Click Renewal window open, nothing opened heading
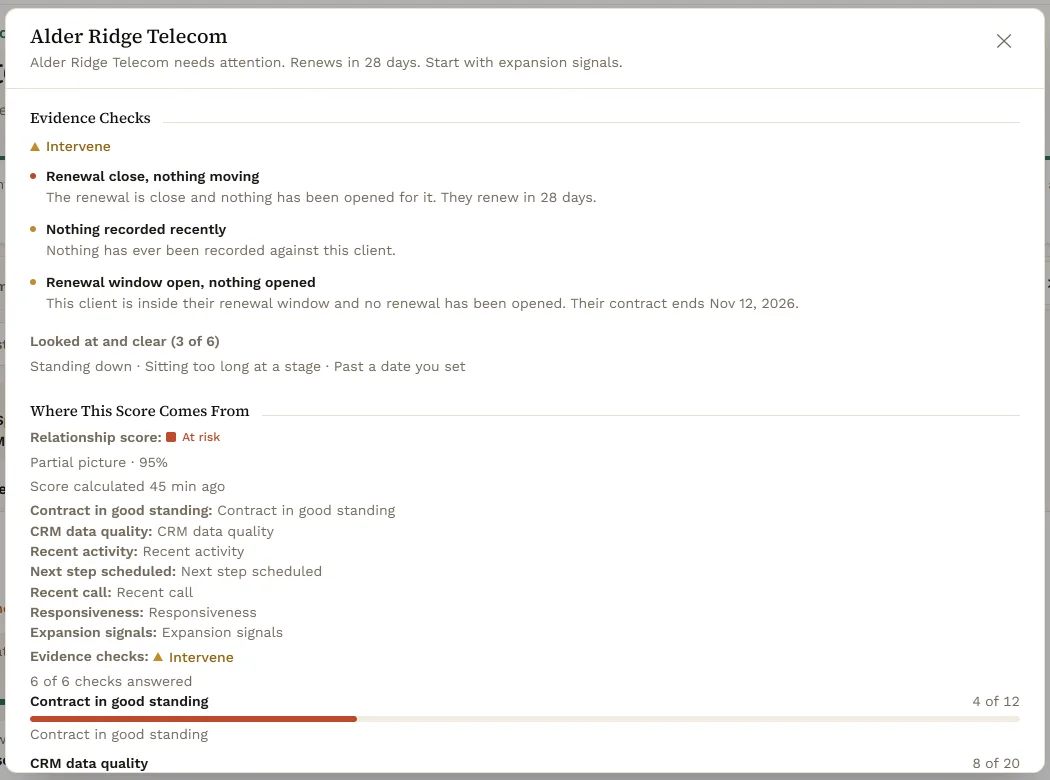The height and width of the screenshot is (780, 1050). tap(181, 283)
